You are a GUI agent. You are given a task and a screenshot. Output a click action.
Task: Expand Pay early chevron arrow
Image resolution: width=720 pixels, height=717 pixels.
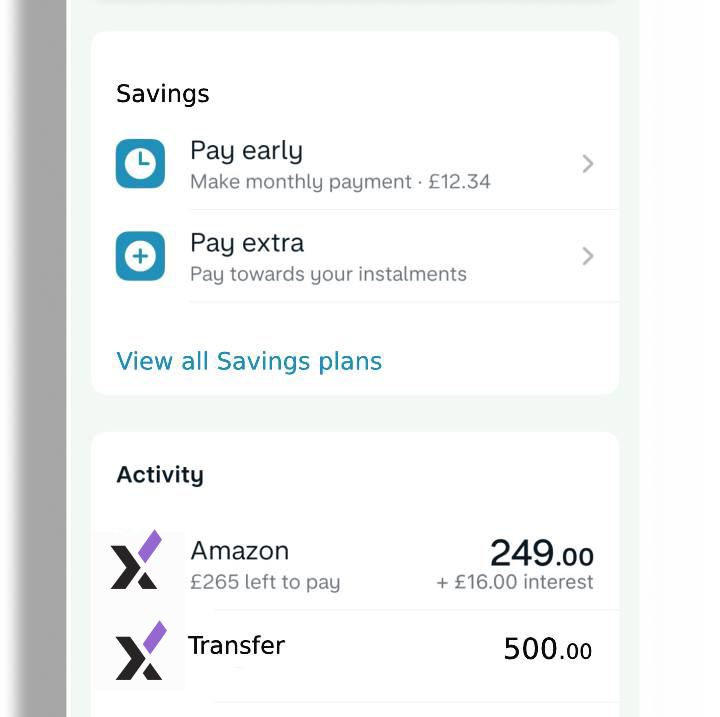tap(588, 164)
